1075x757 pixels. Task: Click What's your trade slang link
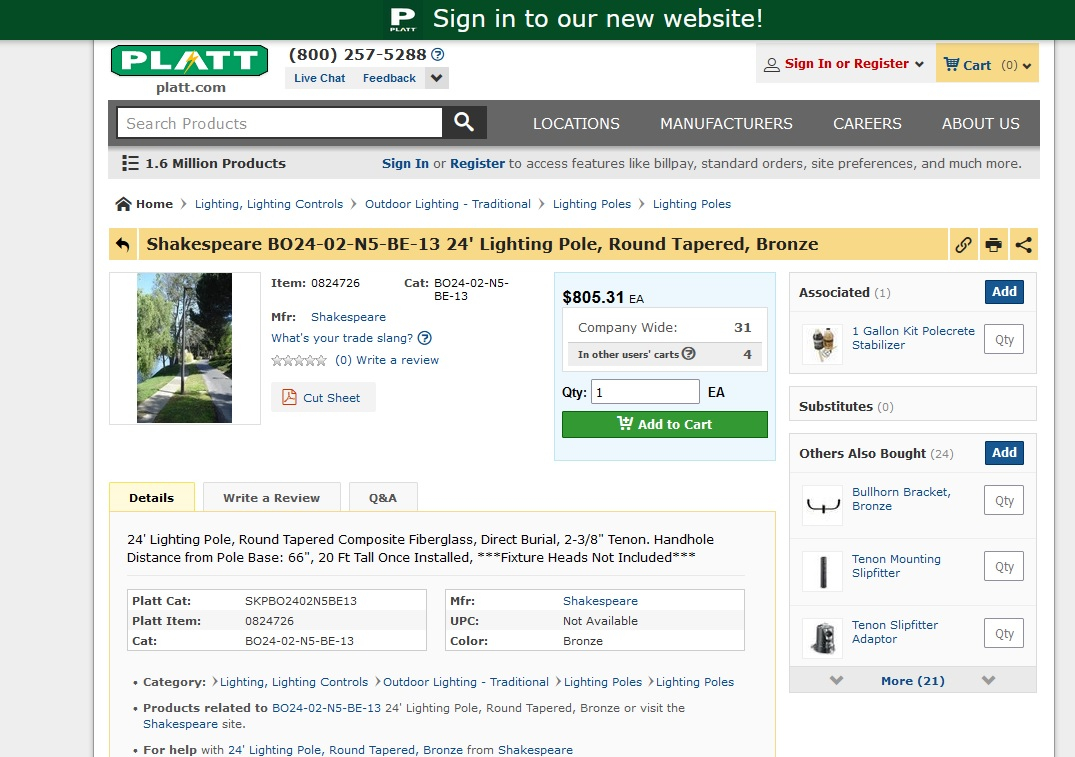pyautogui.click(x=342, y=338)
